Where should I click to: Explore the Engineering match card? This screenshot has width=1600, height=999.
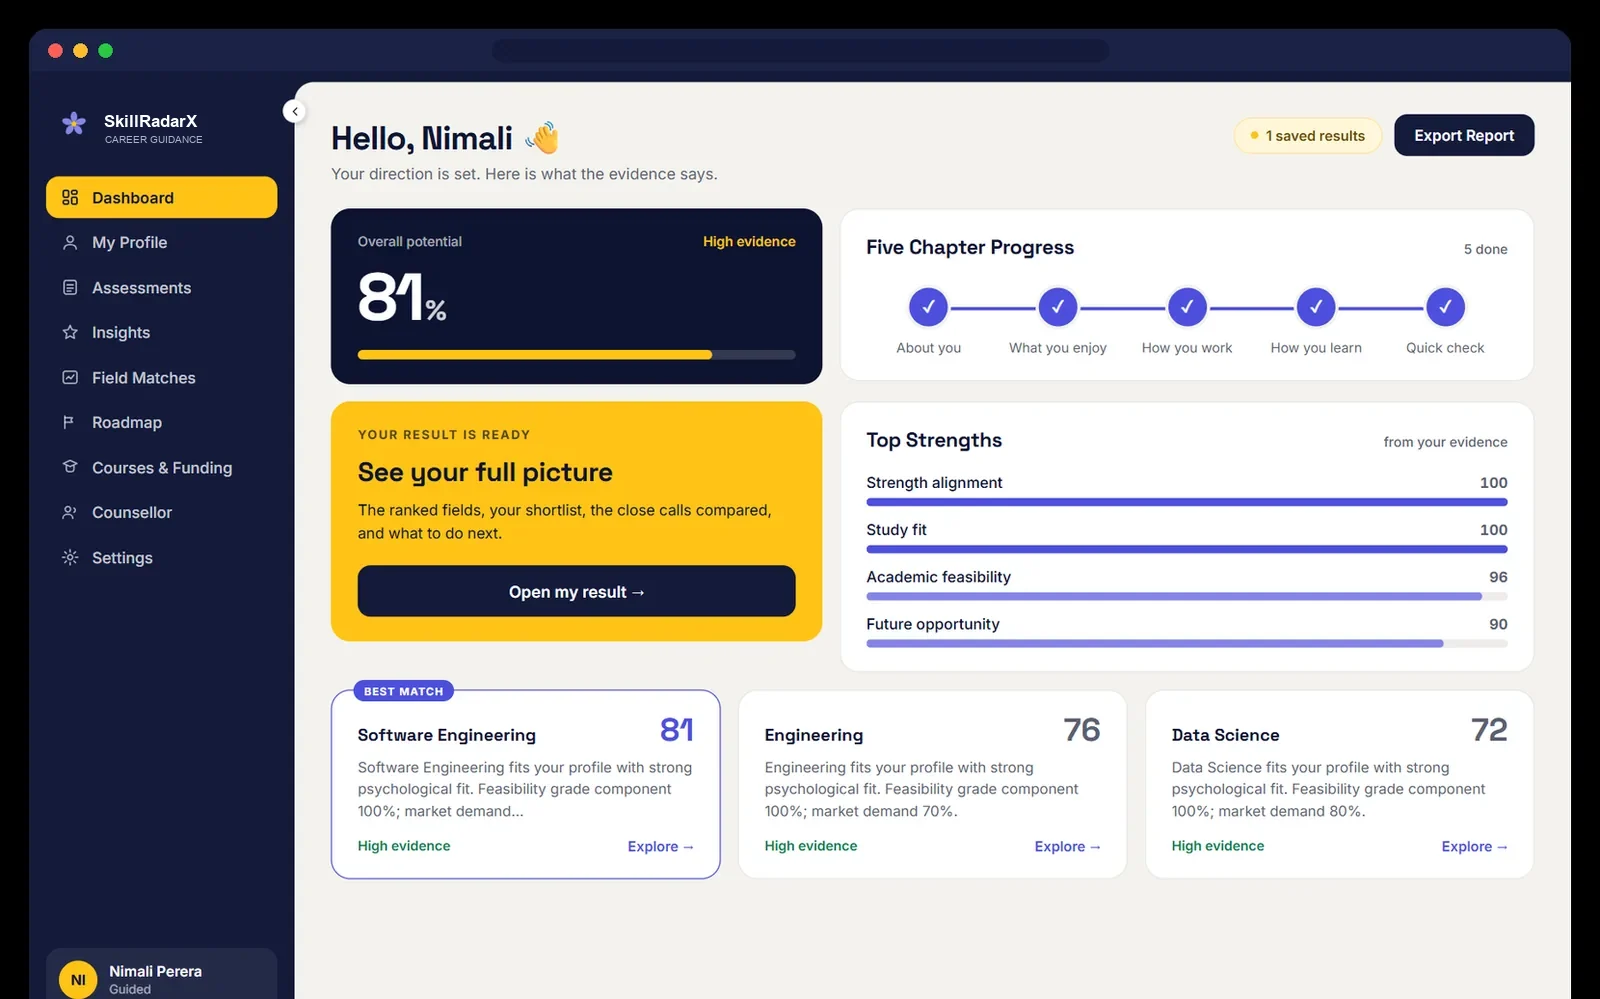pos(1067,846)
